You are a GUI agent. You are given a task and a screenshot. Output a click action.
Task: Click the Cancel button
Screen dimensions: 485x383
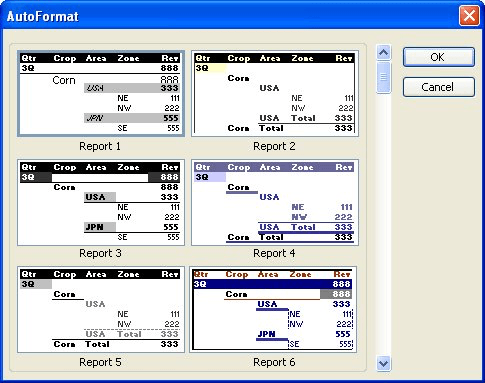439,87
